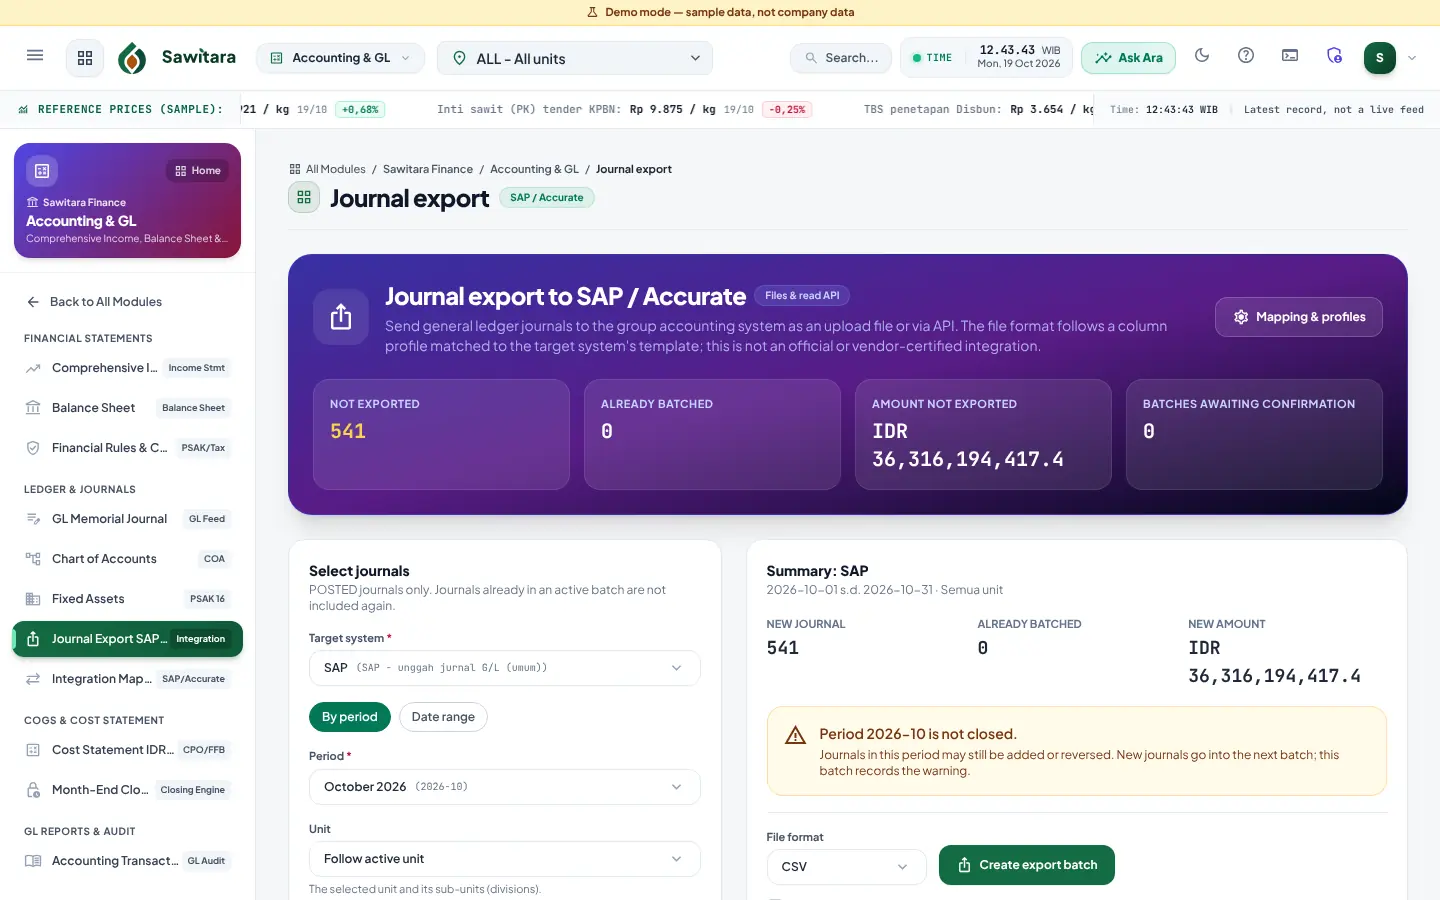This screenshot has width=1440, height=900.
Task: Open Fixed Assets in sidebar
Action: point(128,599)
